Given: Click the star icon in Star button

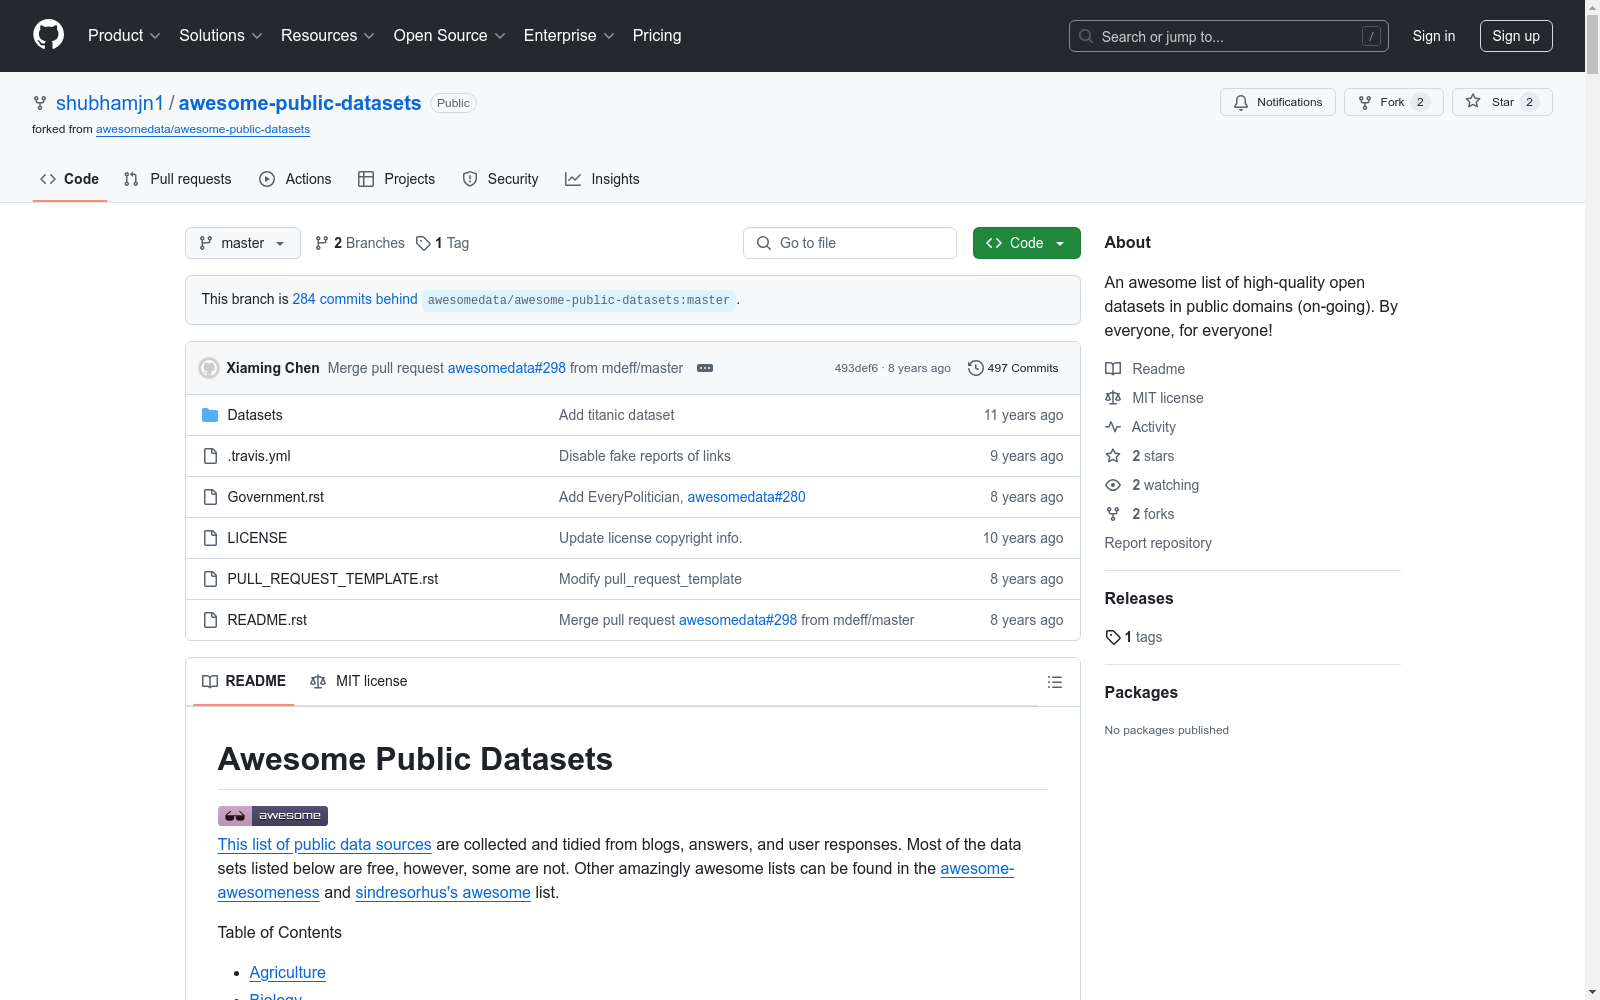Looking at the screenshot, I should 1473,101.
